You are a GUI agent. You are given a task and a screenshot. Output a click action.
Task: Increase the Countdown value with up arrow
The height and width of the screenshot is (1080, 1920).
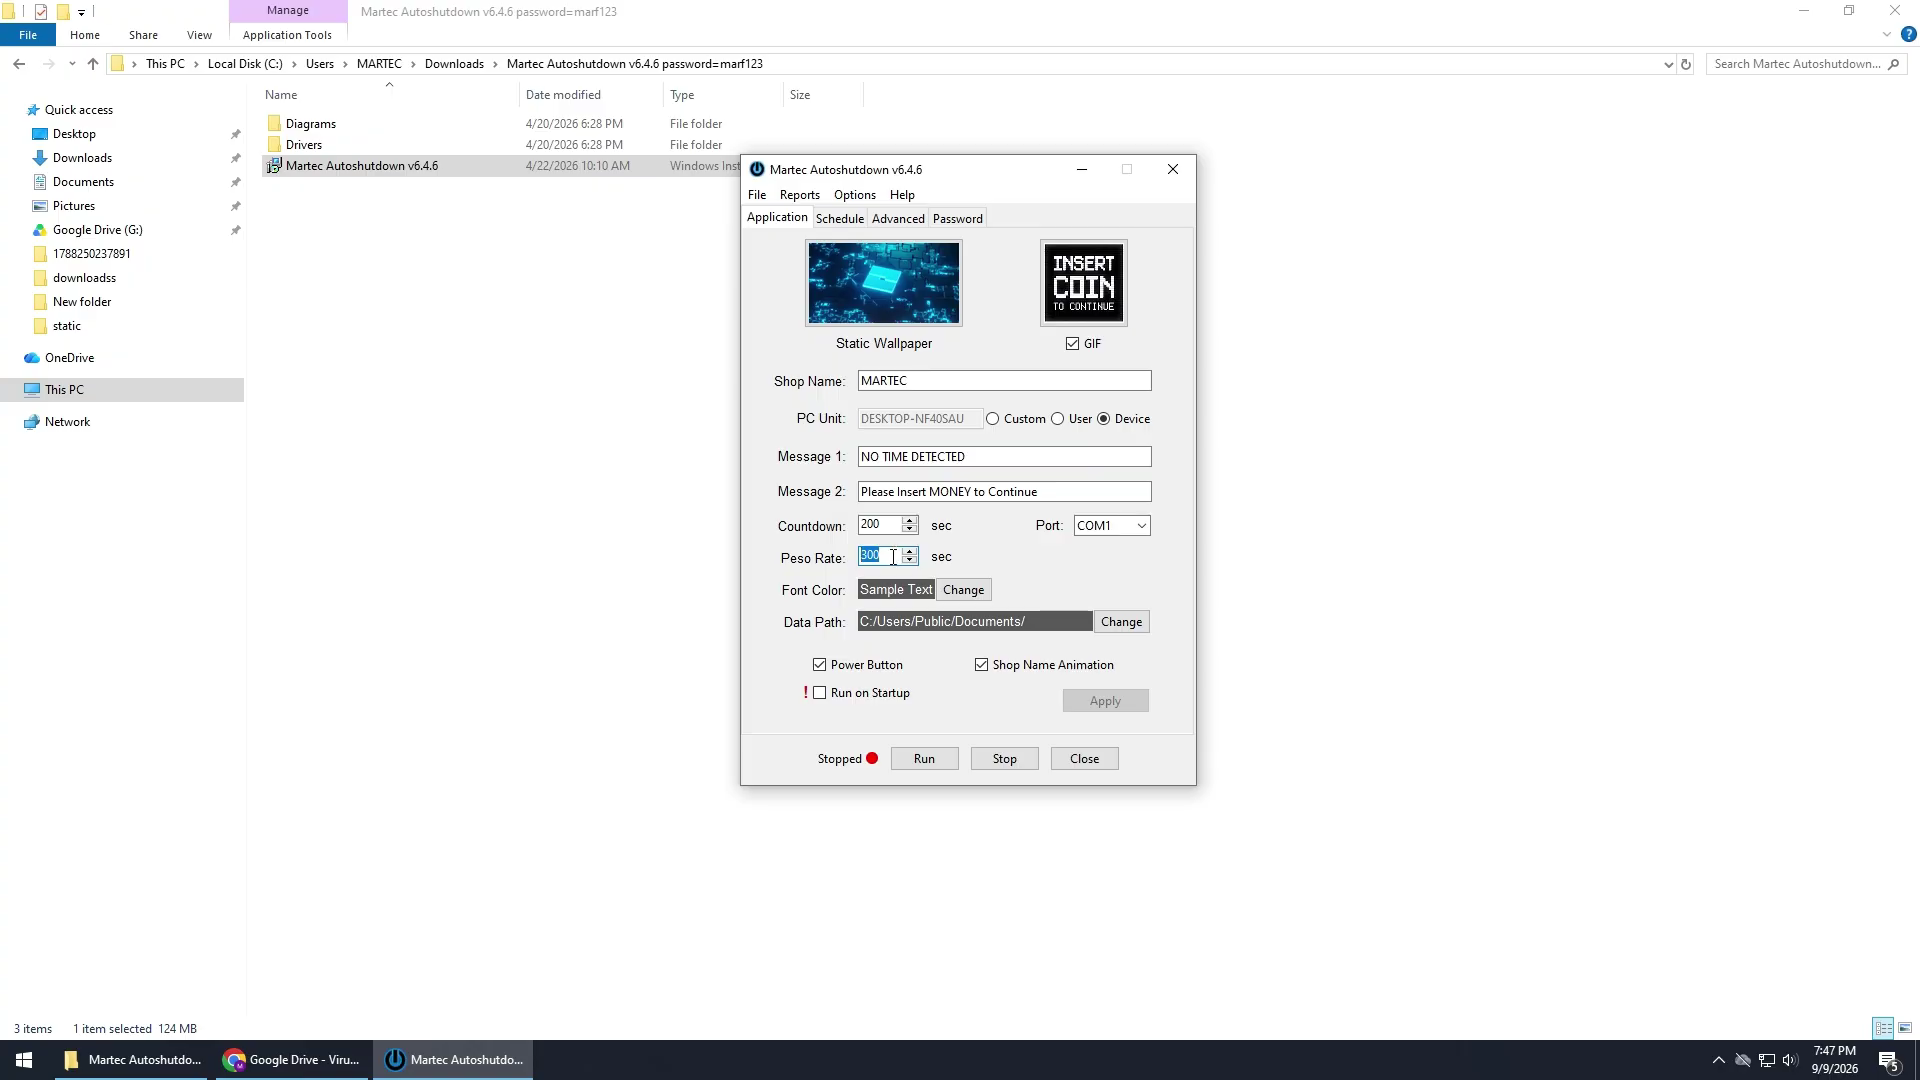[909, 521]
